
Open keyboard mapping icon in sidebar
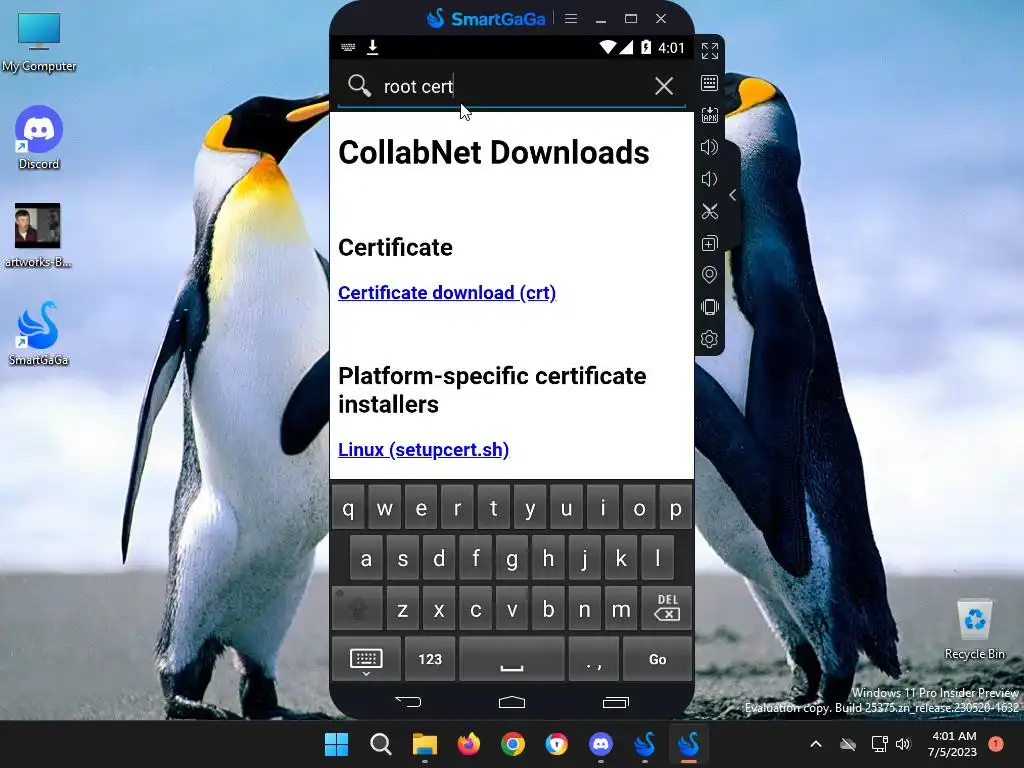[709, 83]
